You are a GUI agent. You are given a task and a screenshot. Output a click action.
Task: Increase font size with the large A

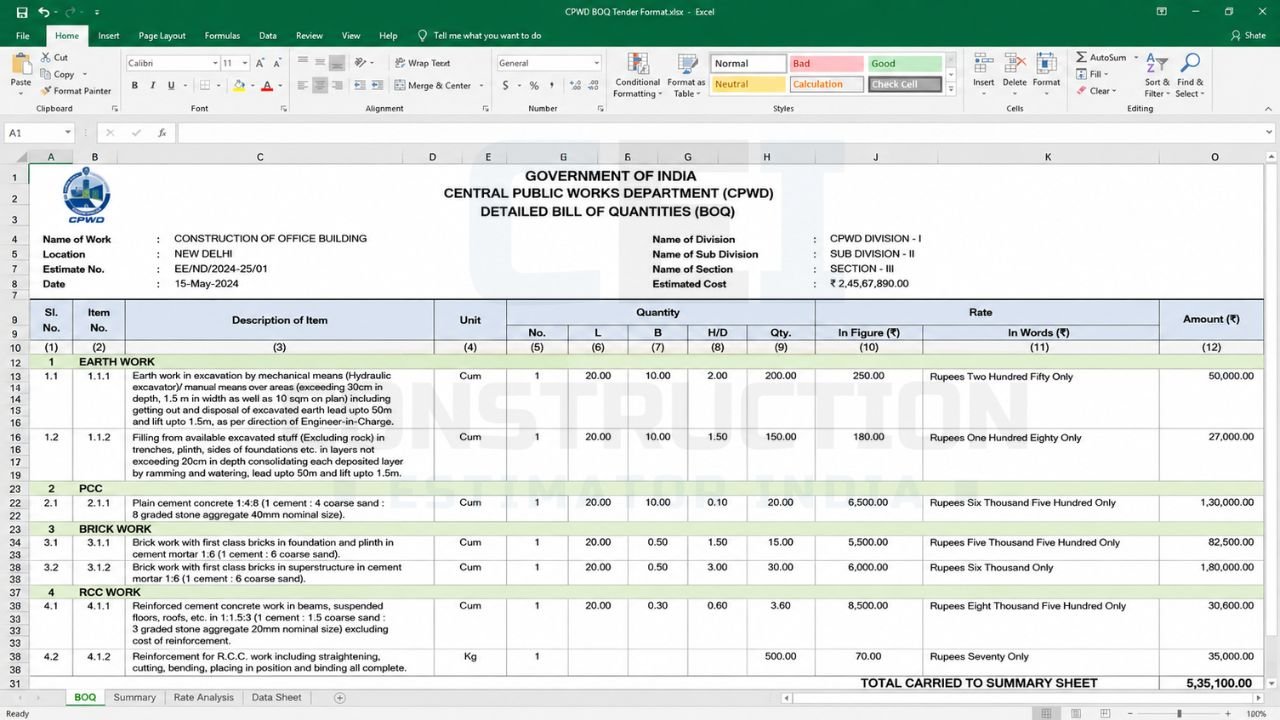[260, 63]
